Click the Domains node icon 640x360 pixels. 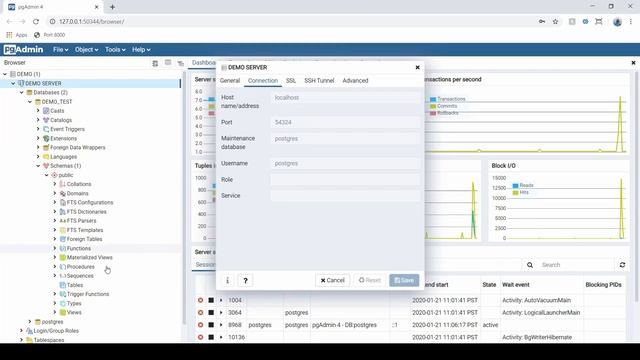point(62,193)
